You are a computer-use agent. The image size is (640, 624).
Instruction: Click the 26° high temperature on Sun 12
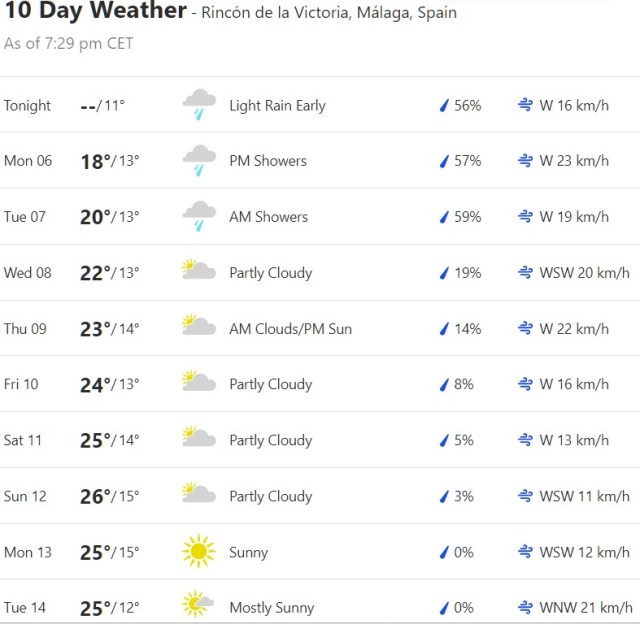click(95, 495)
